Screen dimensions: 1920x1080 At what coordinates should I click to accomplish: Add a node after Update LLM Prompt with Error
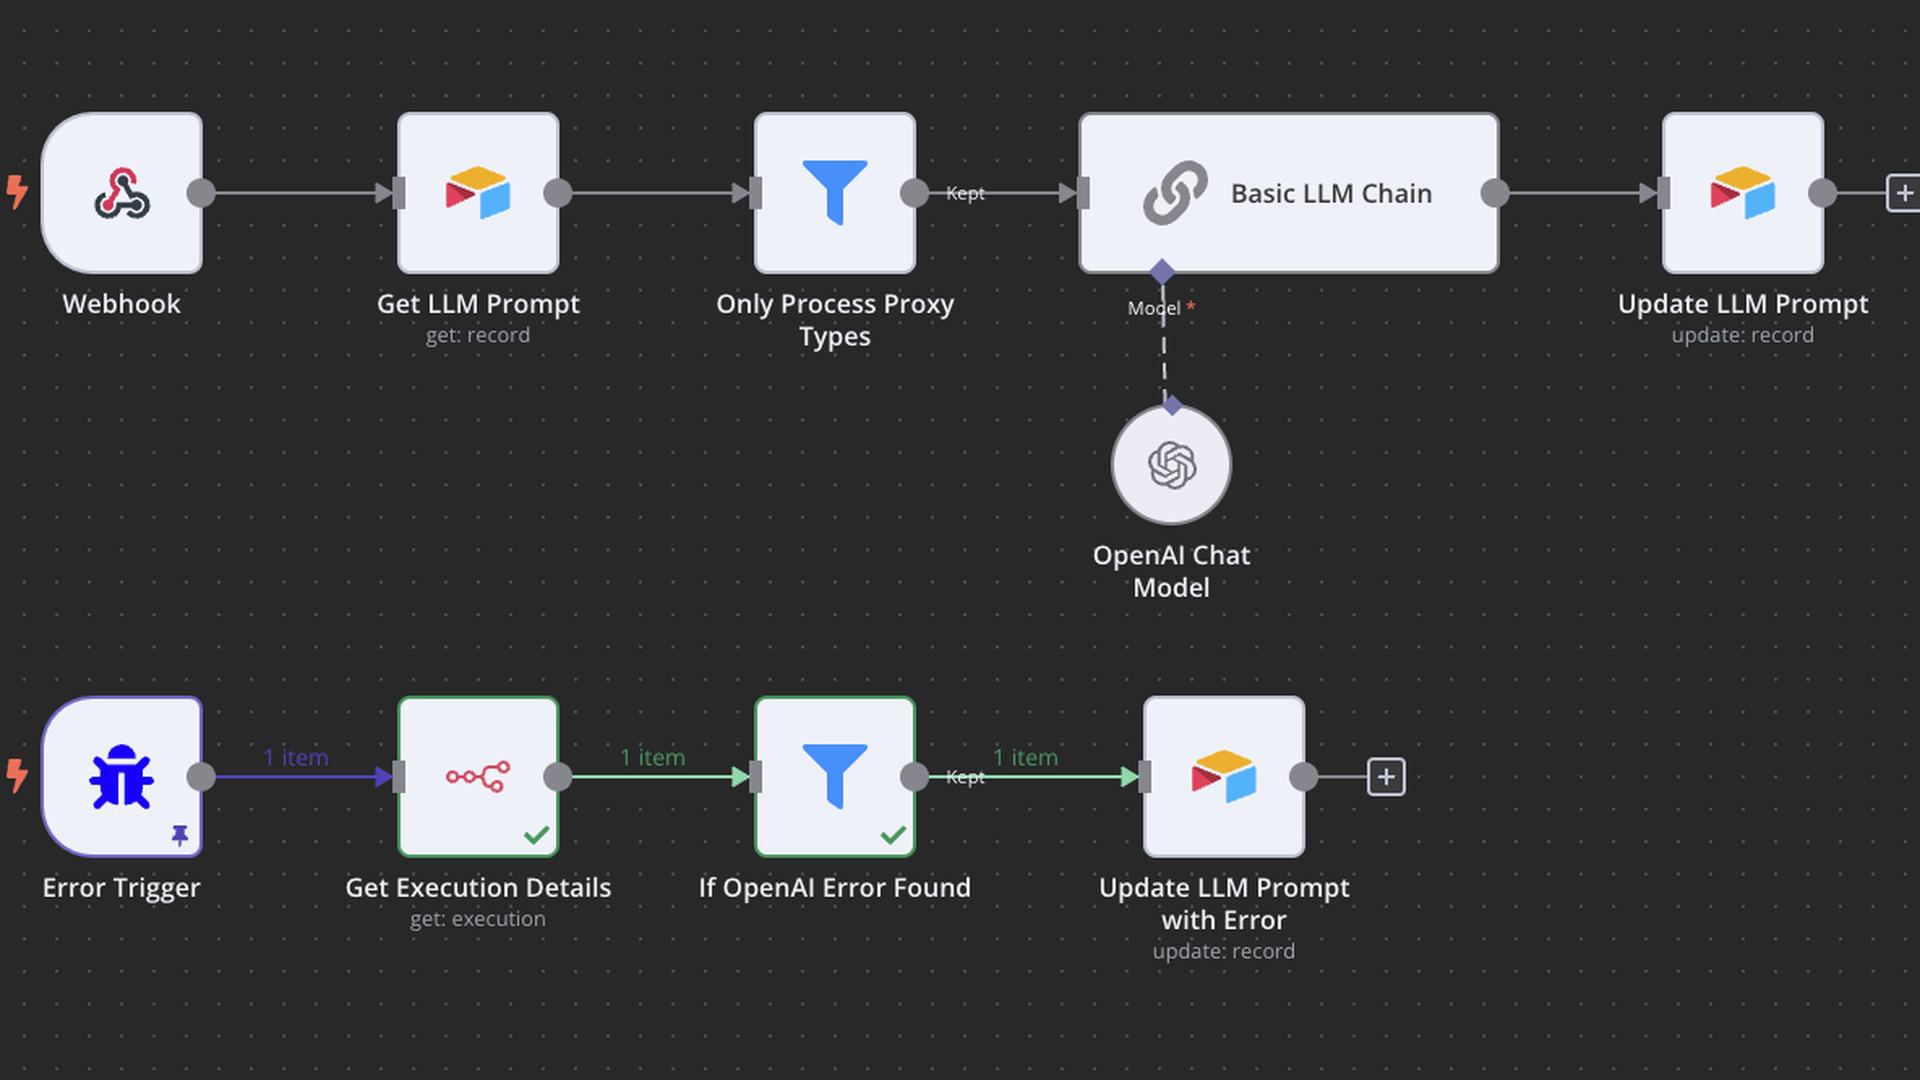(1386, 777)
